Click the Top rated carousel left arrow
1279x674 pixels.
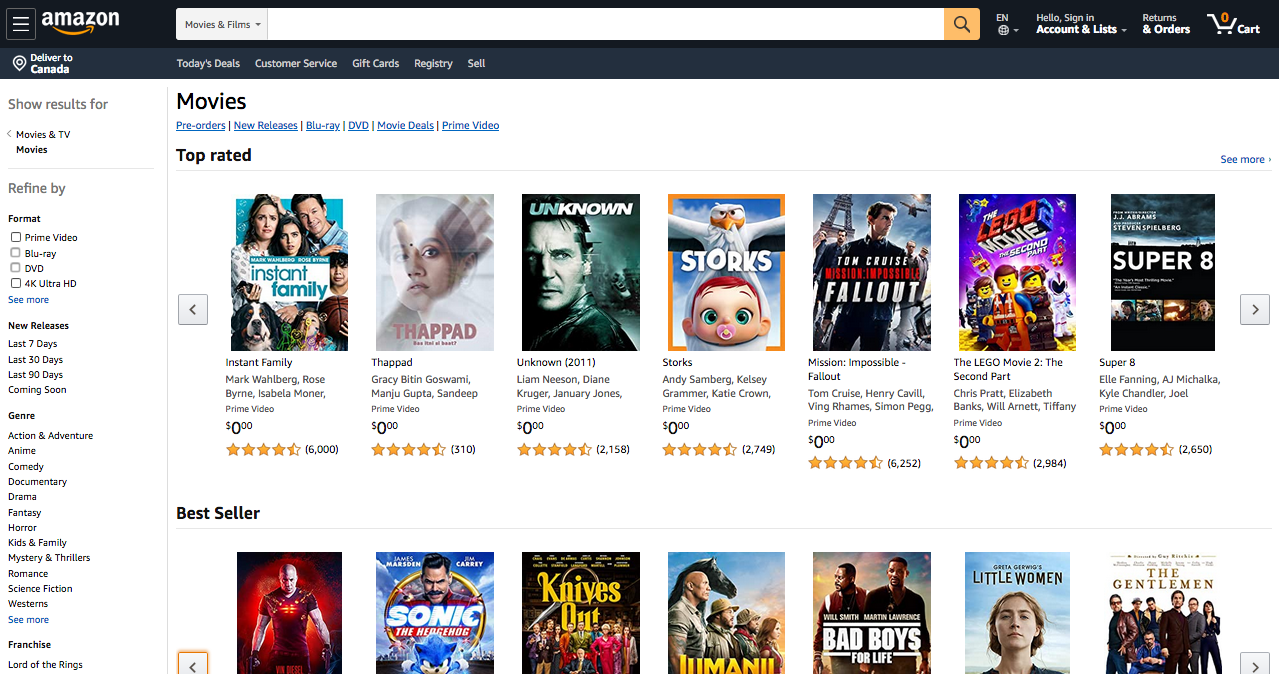coord(192,309)
